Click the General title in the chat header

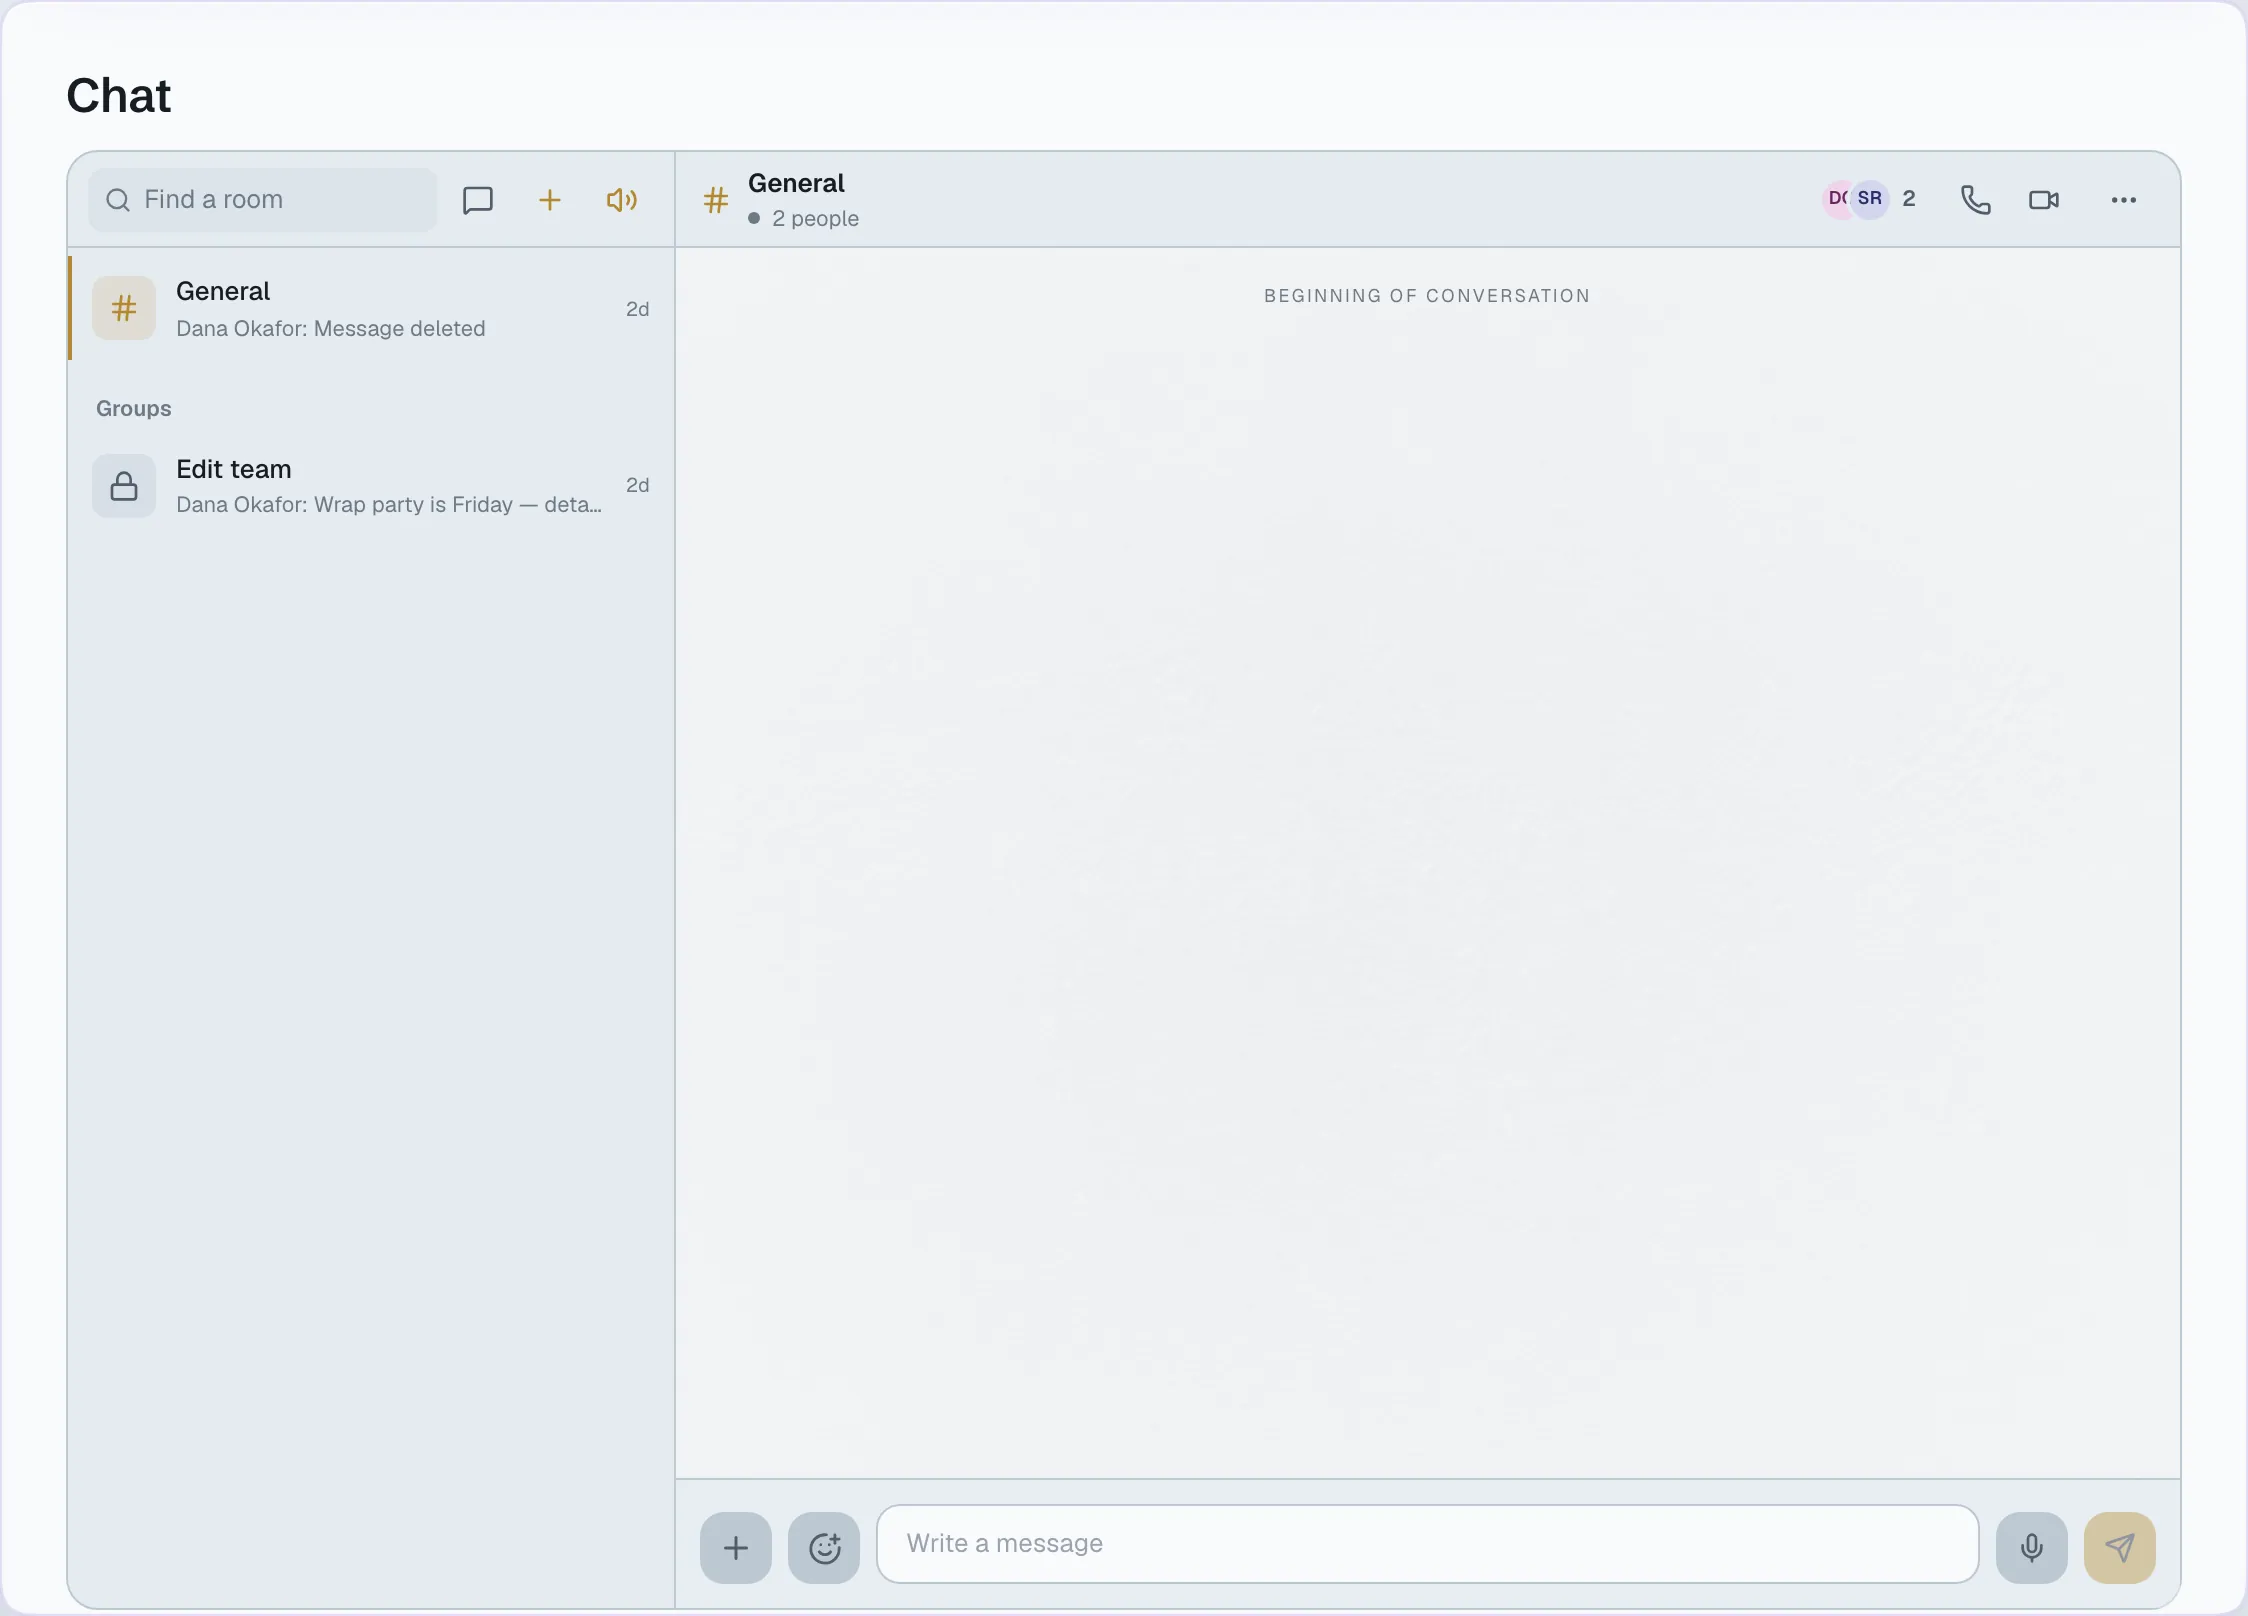796,183
